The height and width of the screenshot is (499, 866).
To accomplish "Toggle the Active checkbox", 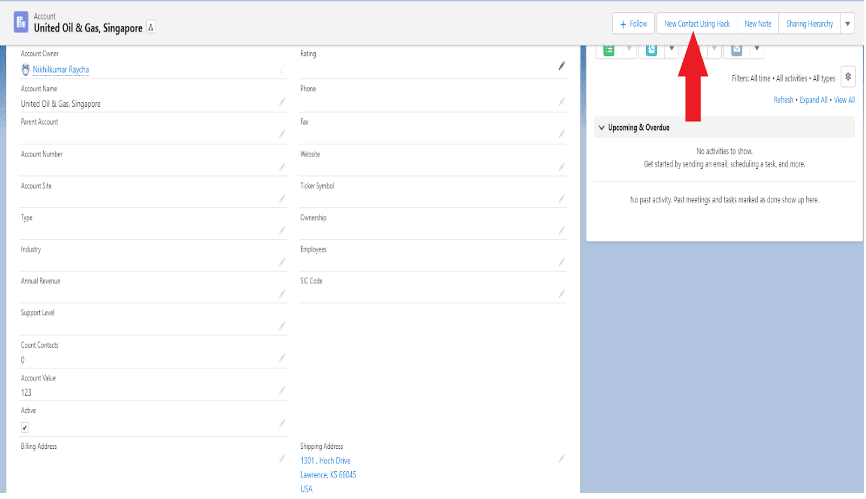I will (x=25, y=427).
